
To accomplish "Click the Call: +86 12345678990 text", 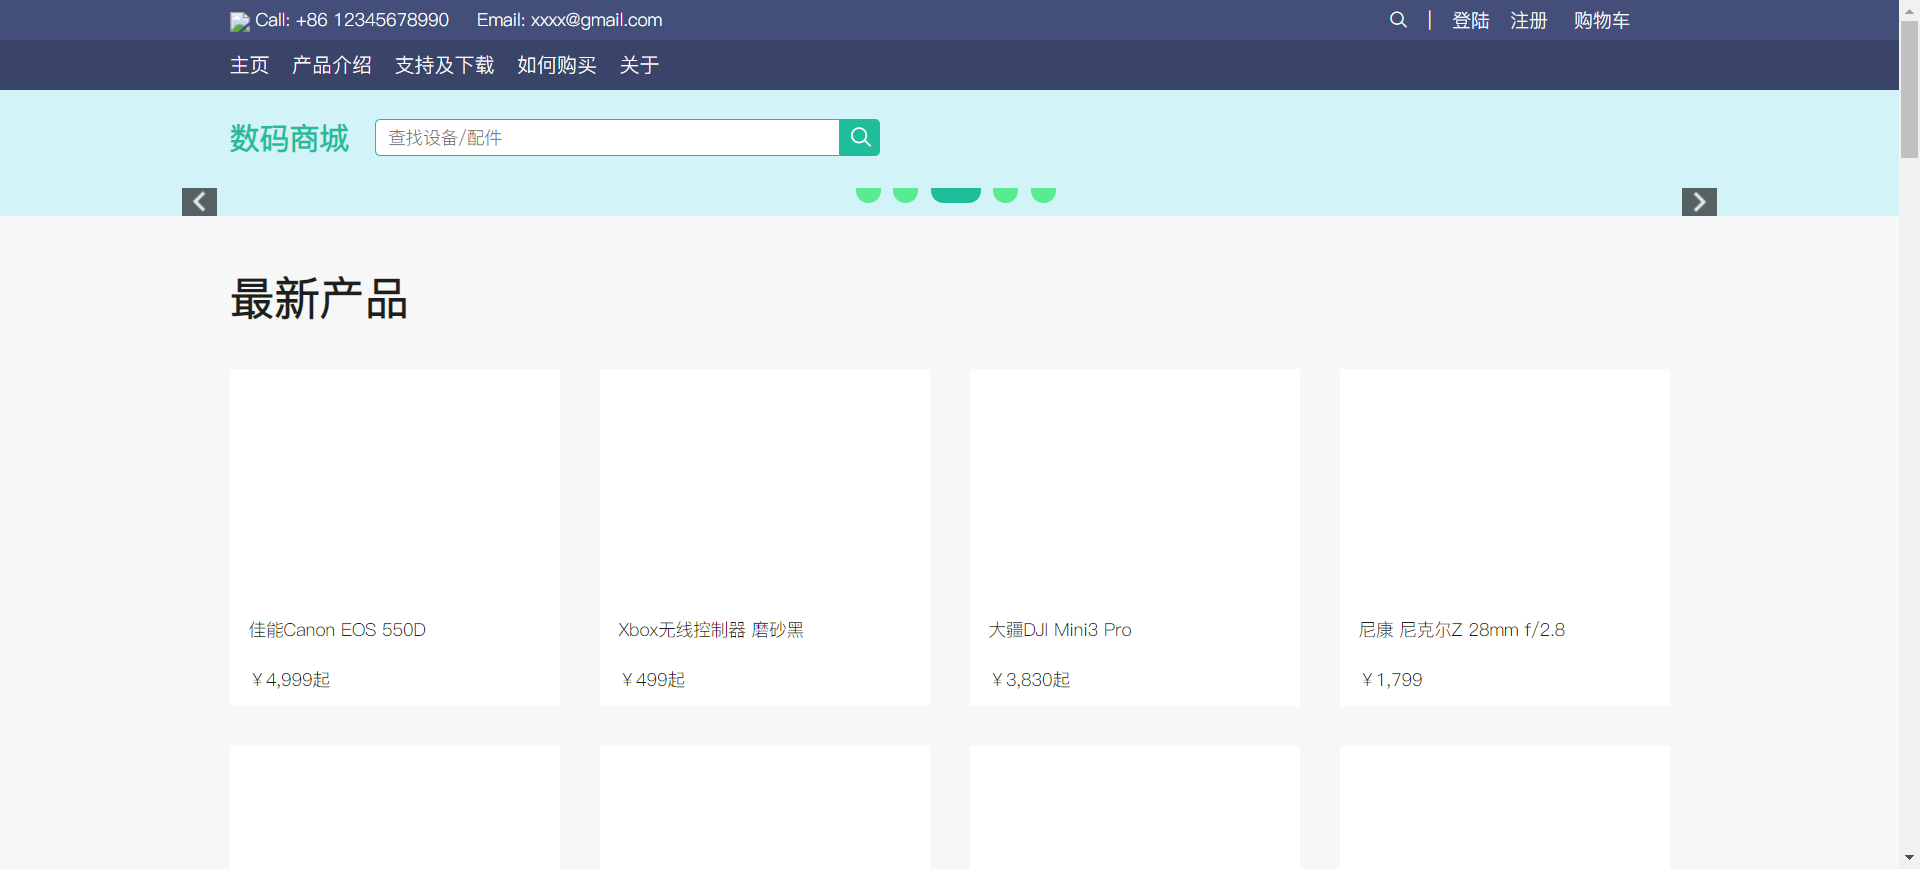I will (352, 20).
